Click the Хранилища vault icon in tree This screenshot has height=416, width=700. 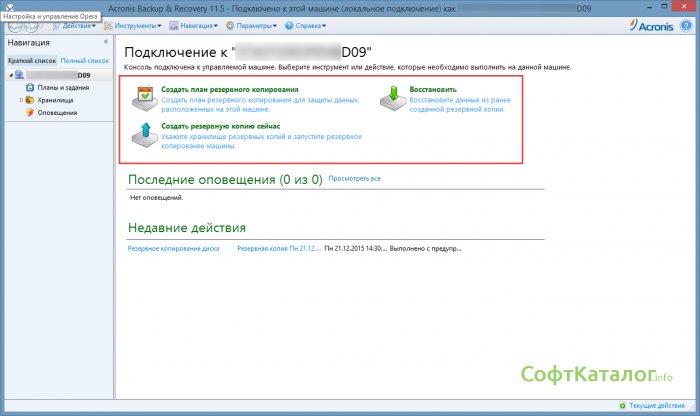click(x=30, y=100)
